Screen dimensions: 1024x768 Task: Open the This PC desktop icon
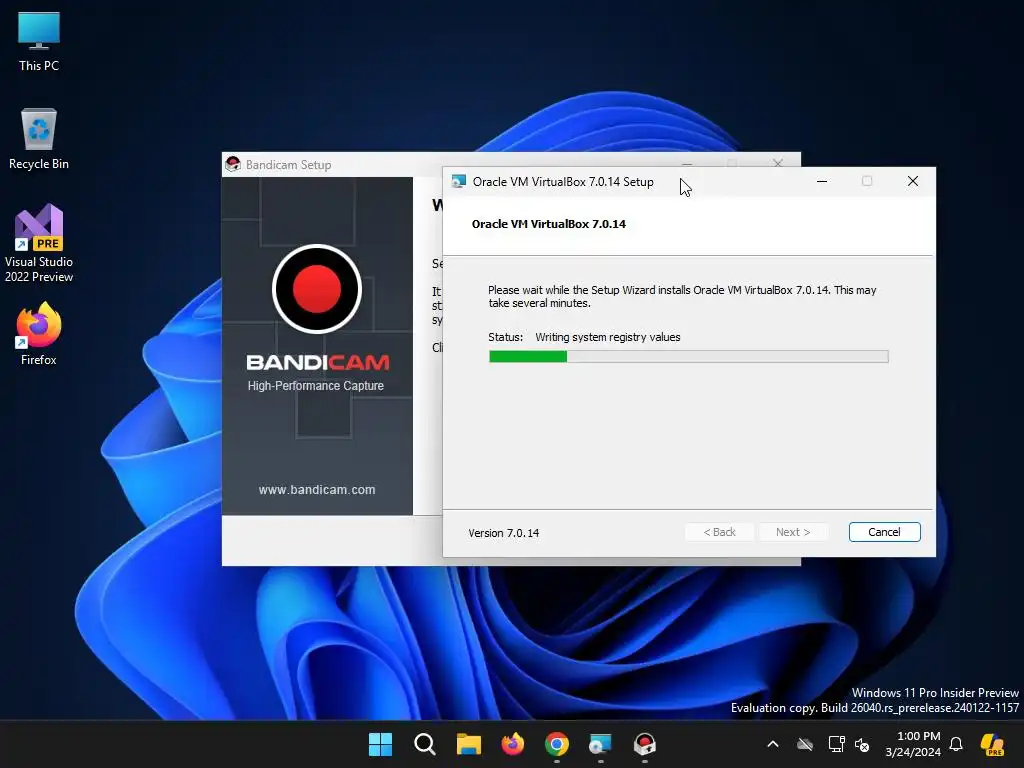click(39, 42)
